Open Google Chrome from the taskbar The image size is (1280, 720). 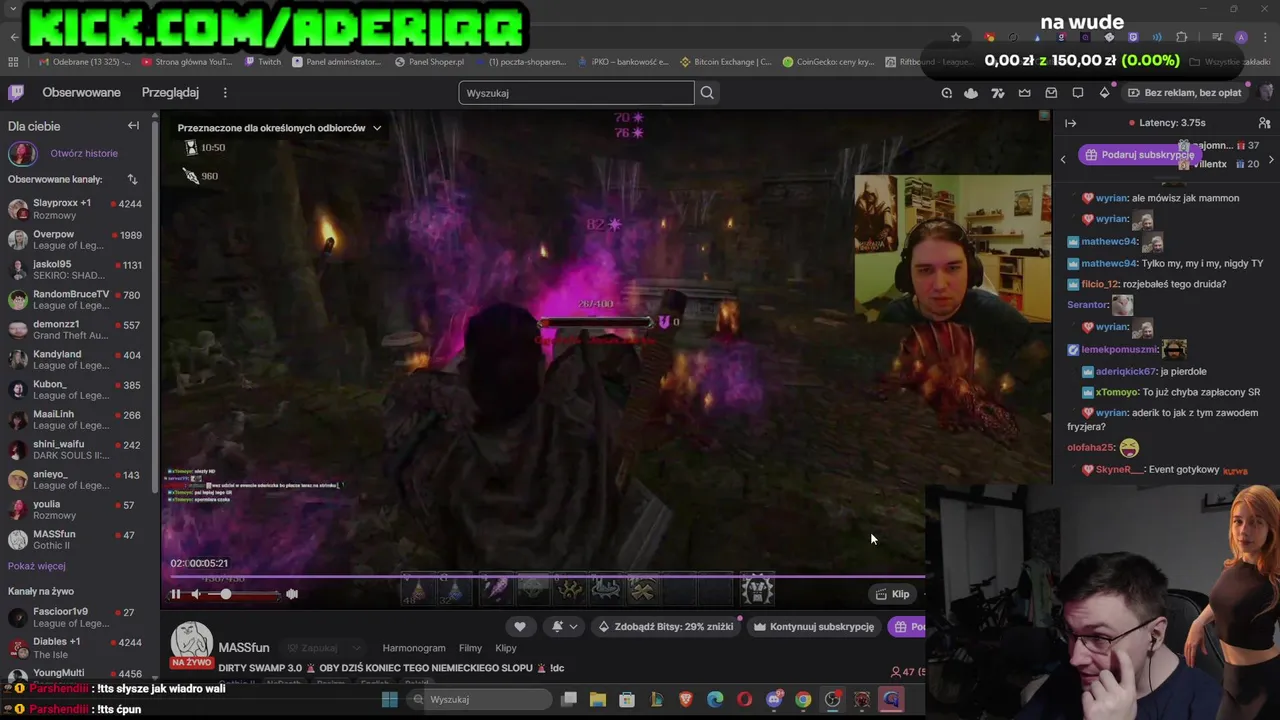pyautogui.click(x=803, y=699)
